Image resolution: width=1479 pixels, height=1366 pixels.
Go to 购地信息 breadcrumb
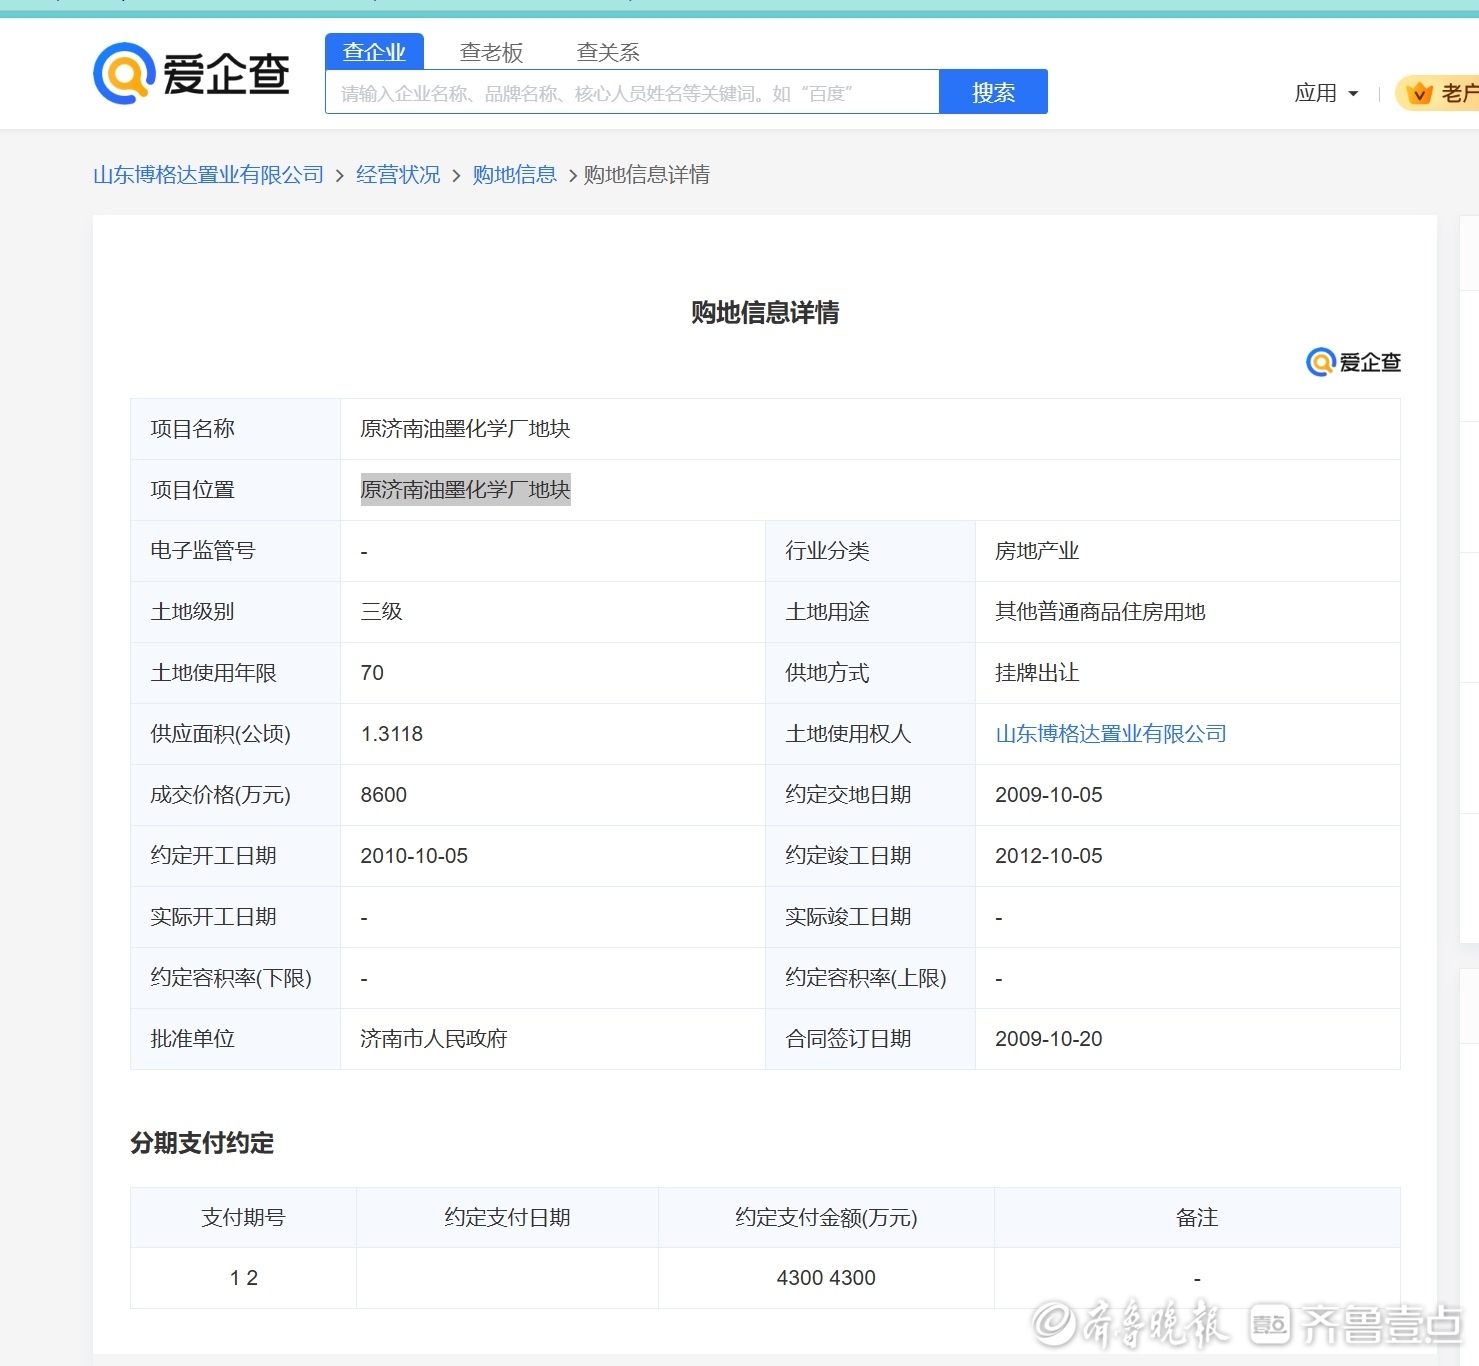point(514,175)
